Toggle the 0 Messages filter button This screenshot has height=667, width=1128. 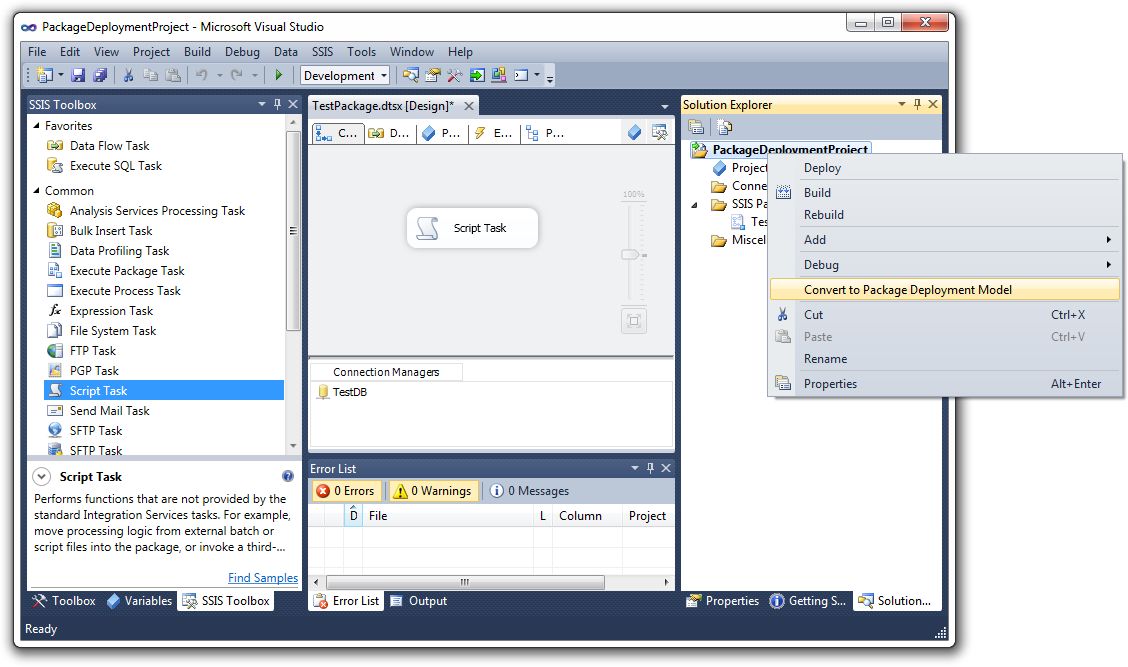529,491
